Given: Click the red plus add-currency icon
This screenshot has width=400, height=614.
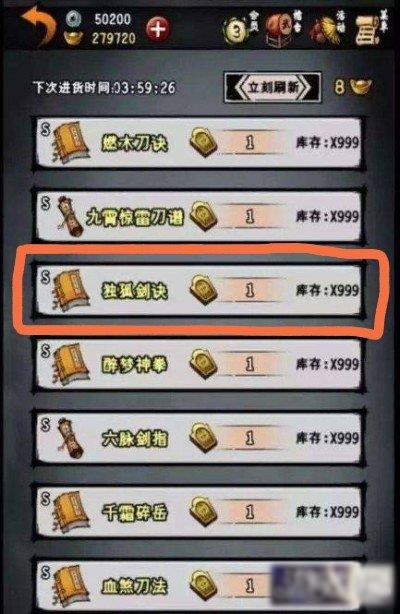Looking at the screenshot, I should click(158, 29).
